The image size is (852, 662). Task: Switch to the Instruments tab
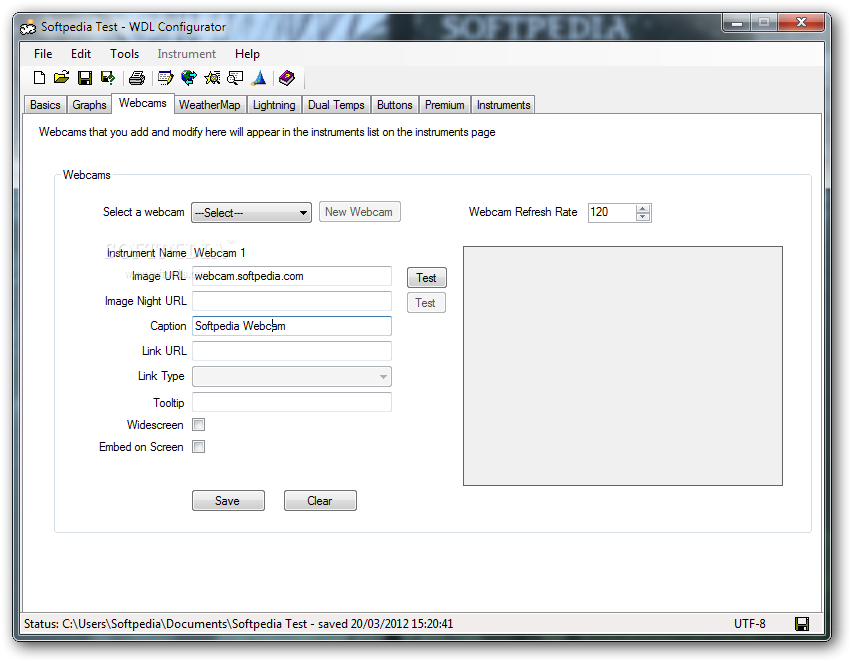coord(503,105)
